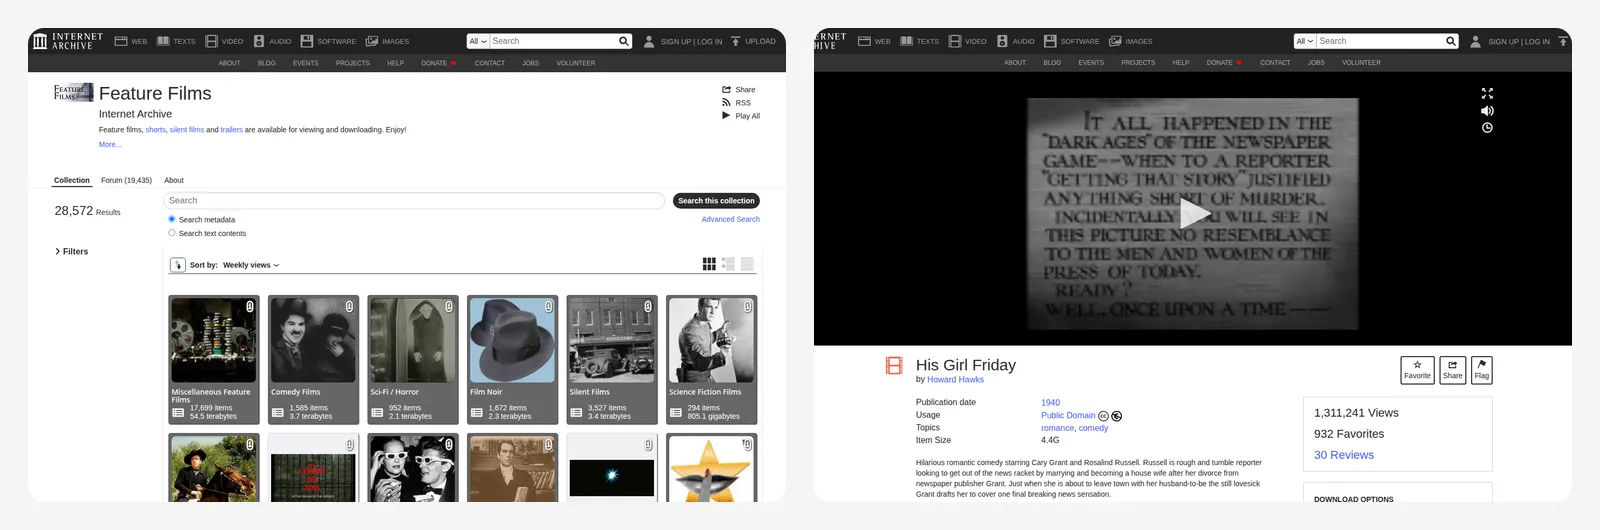The image size is (1600, 530).
Task: Open Web icon on Feature Films page
Action: (121, 41)
